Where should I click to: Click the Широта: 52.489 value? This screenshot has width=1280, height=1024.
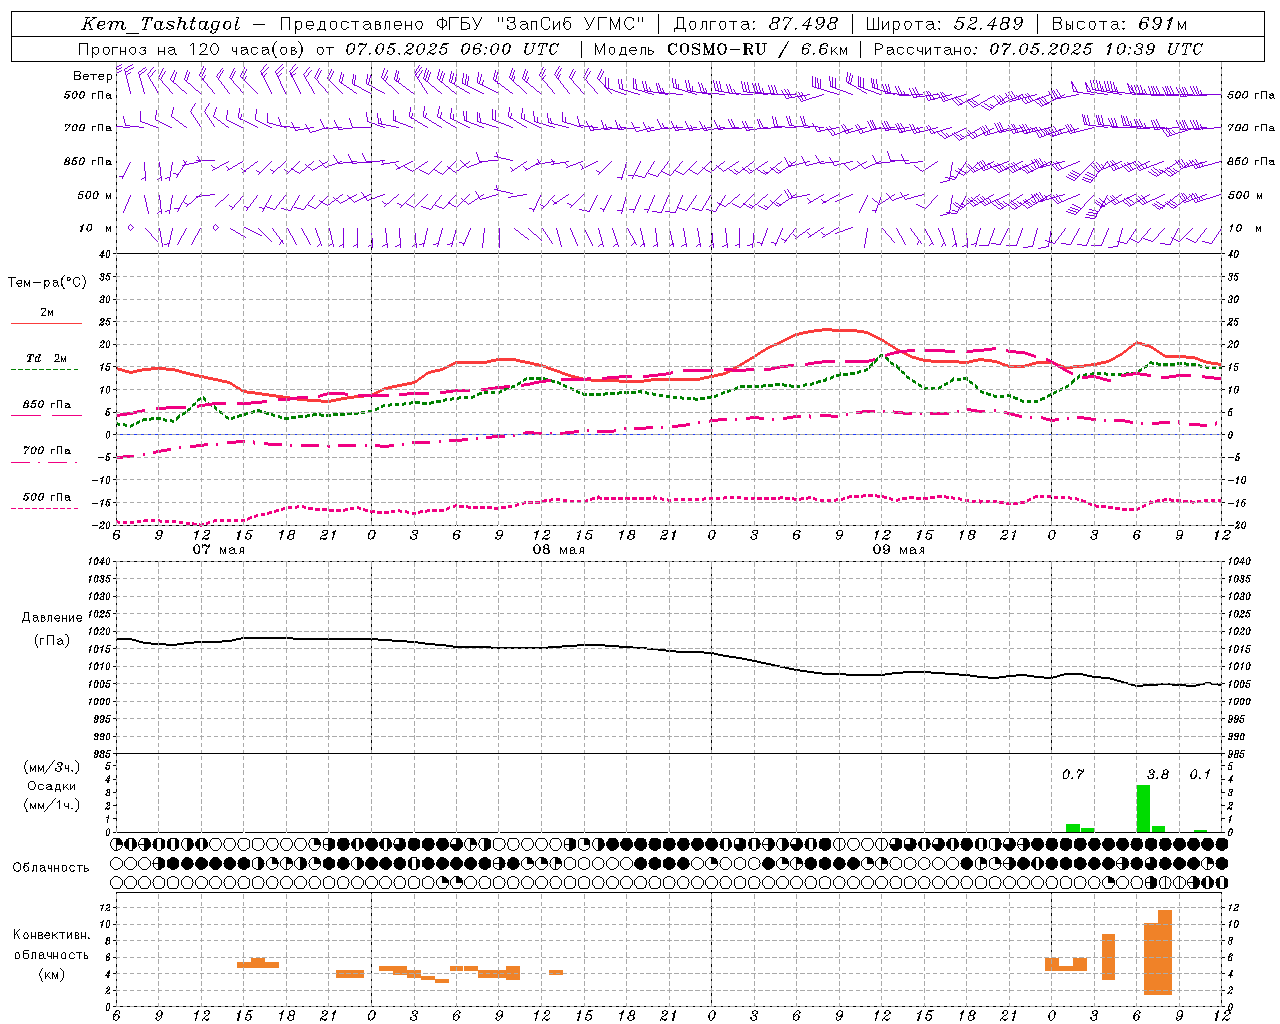pyautogui.click(x=944, y=24)
